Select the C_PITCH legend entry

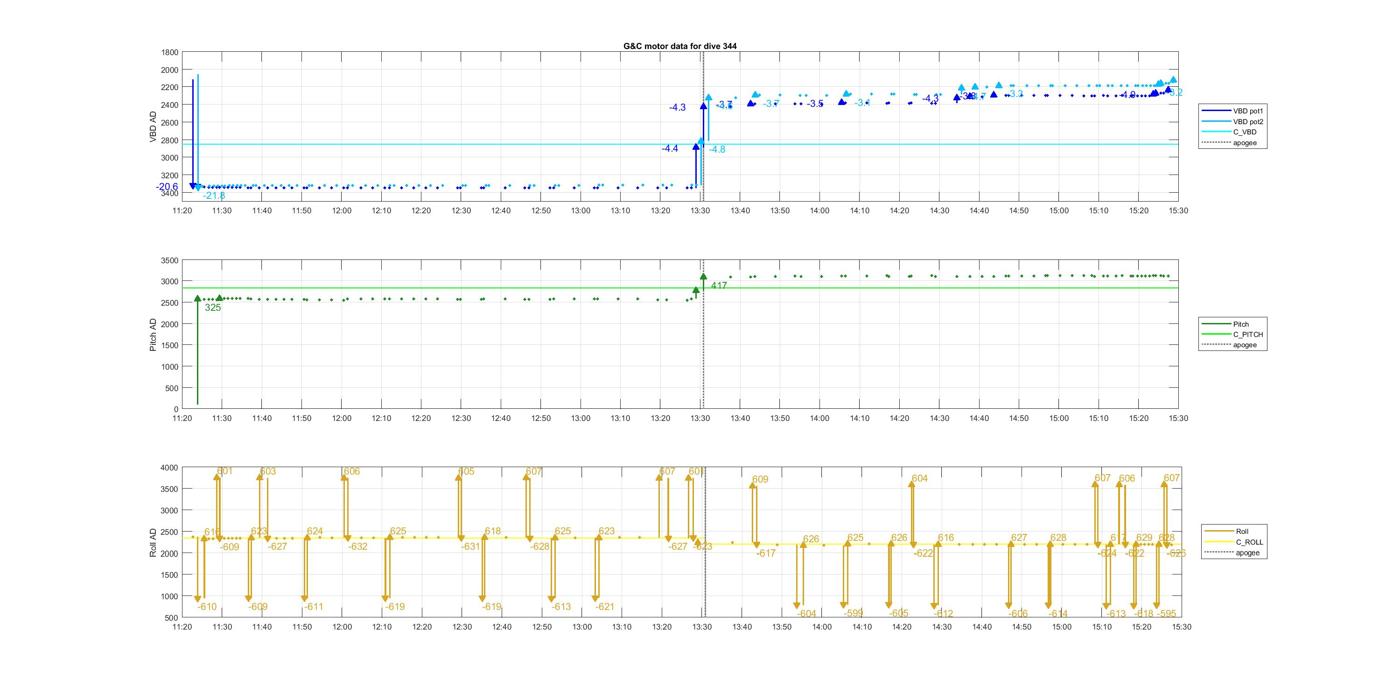tap(1233, 334)
